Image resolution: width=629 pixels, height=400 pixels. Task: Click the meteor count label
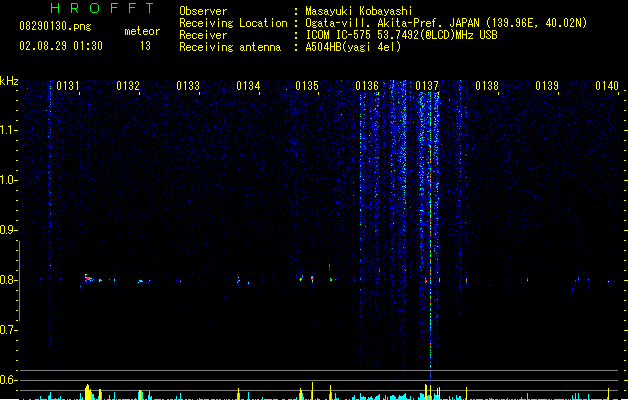click(x=142, y=31)
